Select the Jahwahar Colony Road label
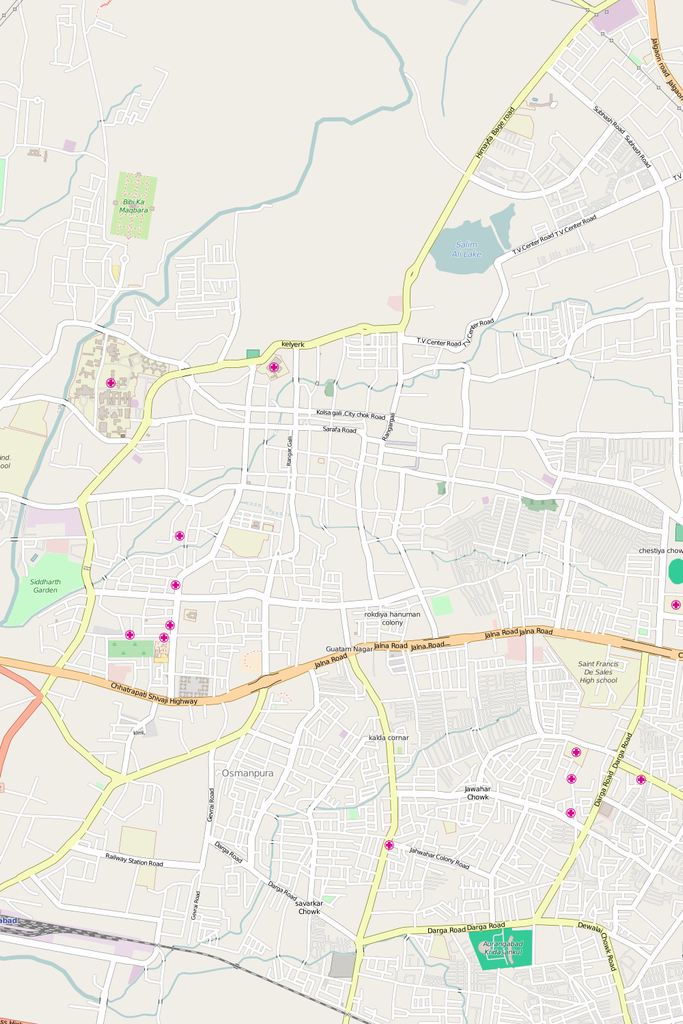The width and height of the screenshot is (683, 1024). (439, 857)
